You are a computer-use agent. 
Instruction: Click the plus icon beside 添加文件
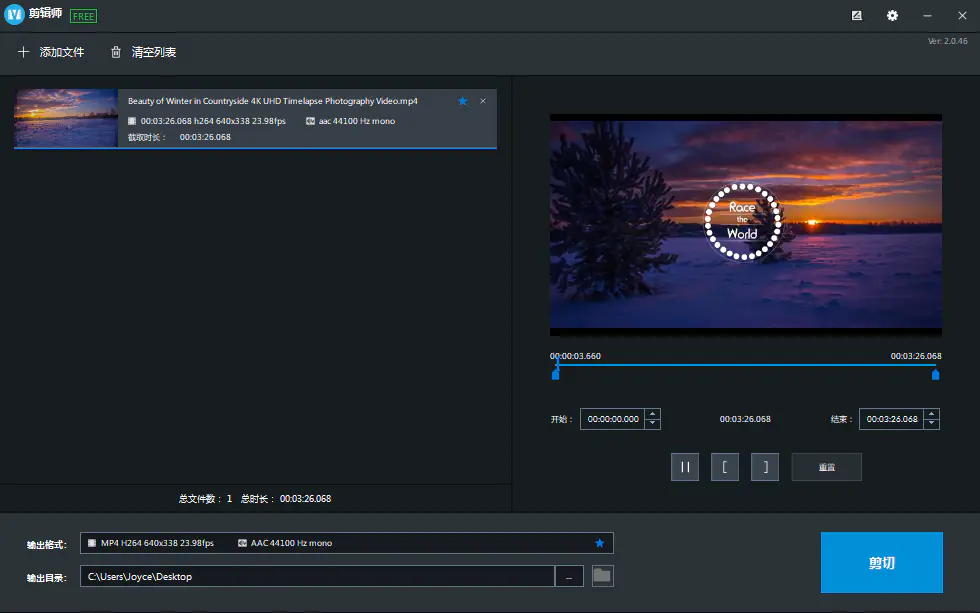coord(23,52)
